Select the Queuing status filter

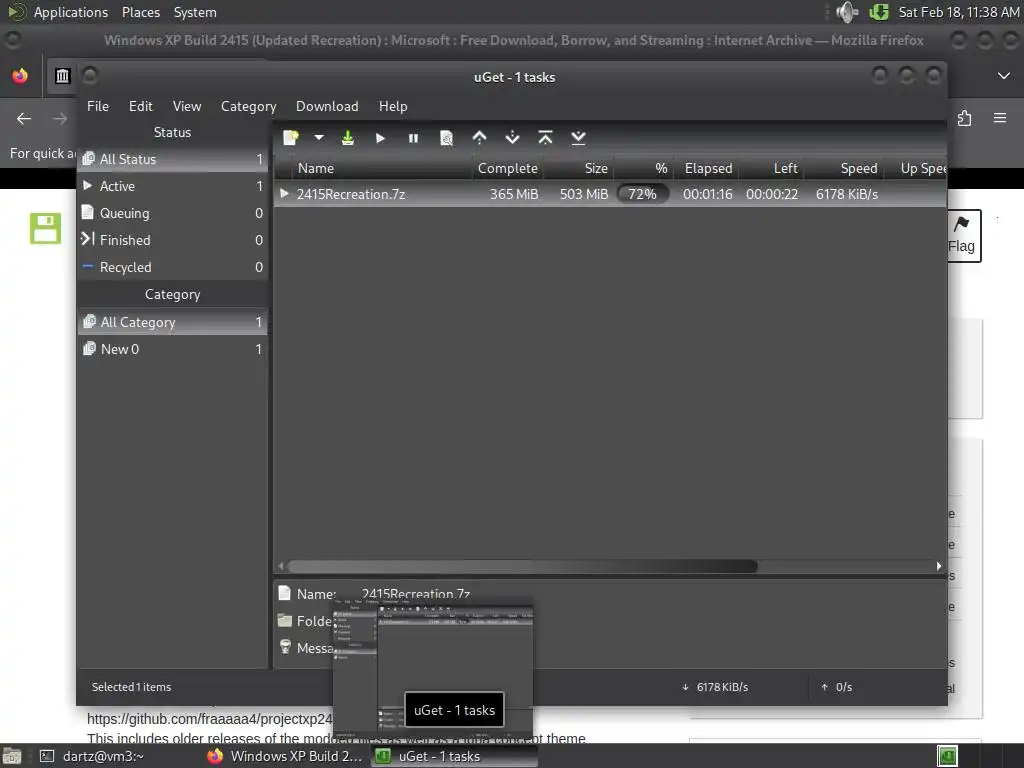pos(172,213)
